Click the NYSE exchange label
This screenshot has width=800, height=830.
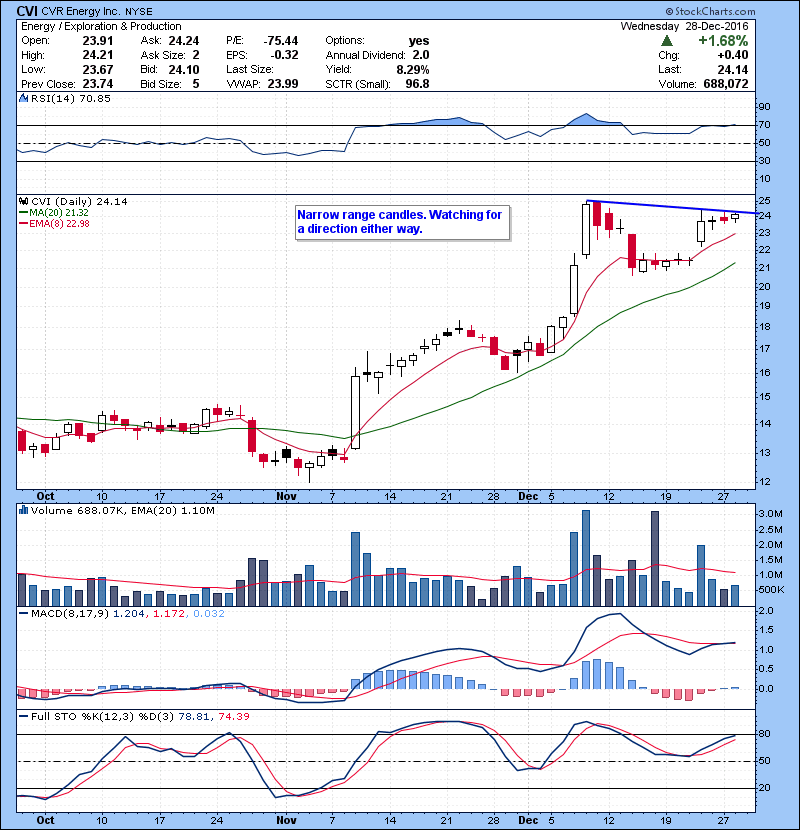(x=139, y=12)
